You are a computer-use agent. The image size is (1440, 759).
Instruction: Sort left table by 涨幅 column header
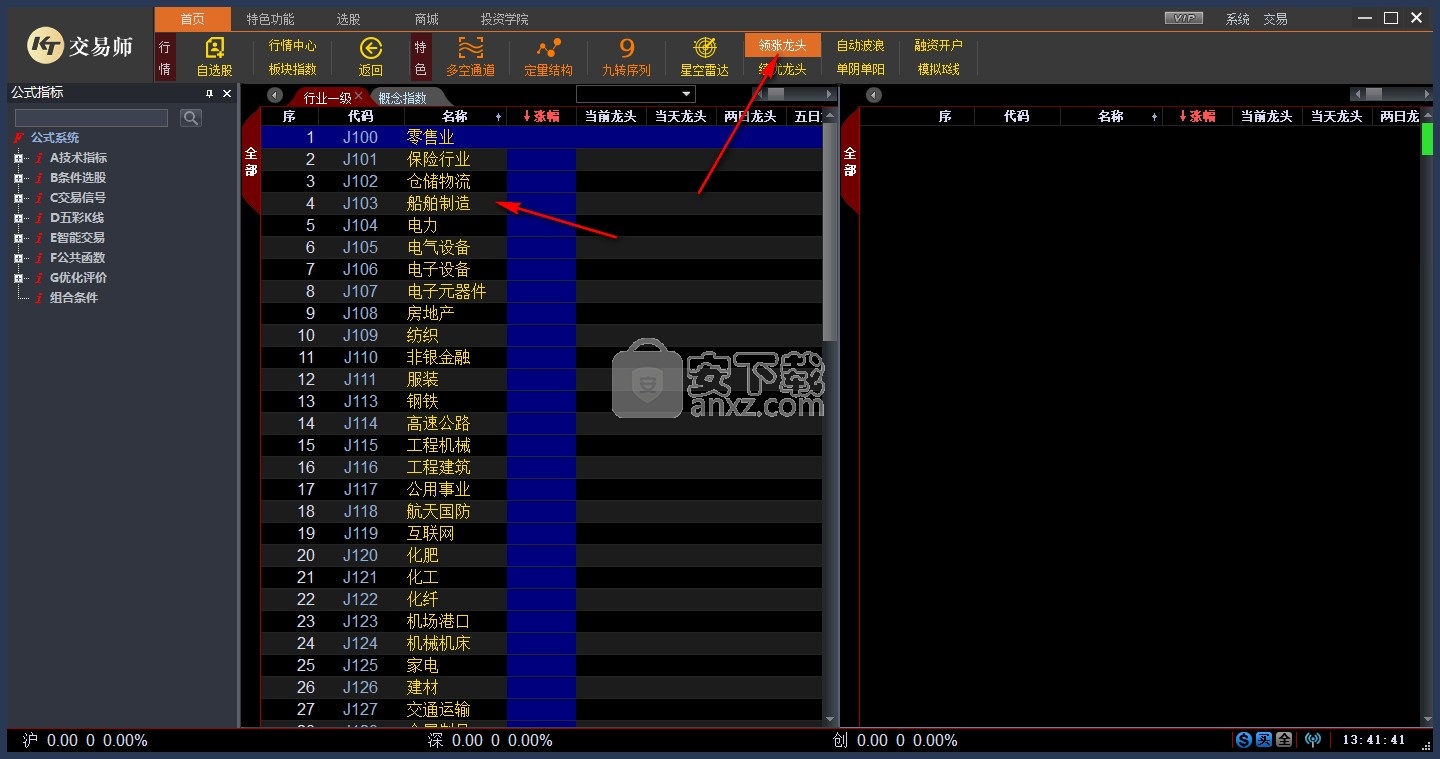pos(541,117)
